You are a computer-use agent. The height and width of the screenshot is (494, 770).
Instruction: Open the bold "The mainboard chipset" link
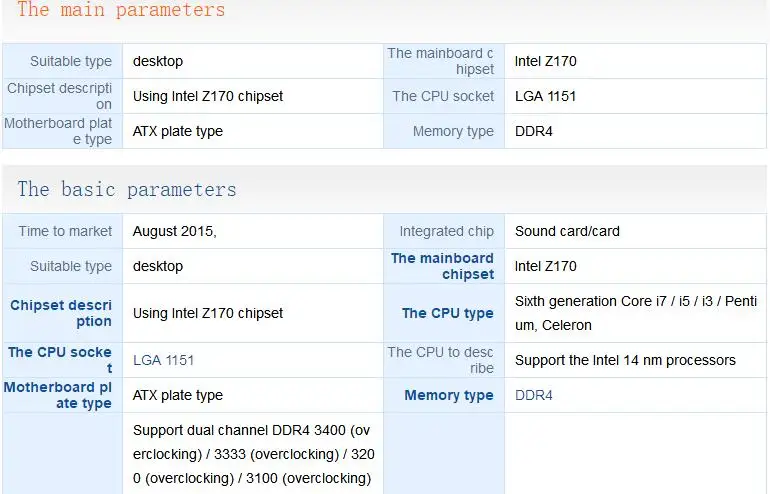pyautogui.click(x=442, y=266)
